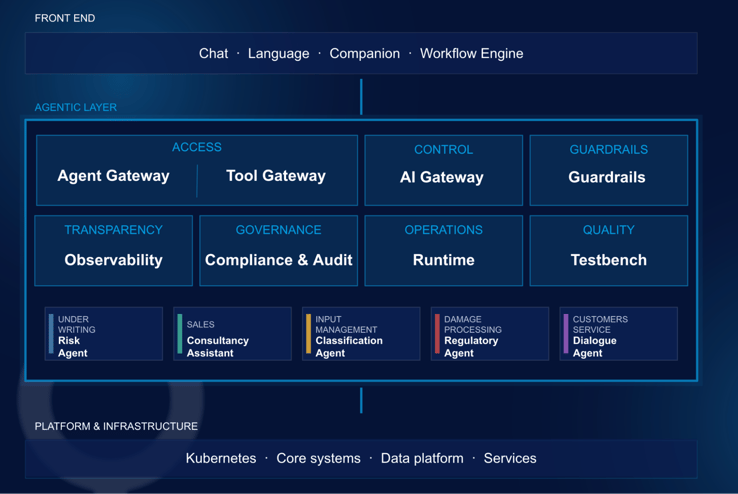Click the Chat front end item
The height and width of the screenshot is (494, 738).
click(213, 53)
